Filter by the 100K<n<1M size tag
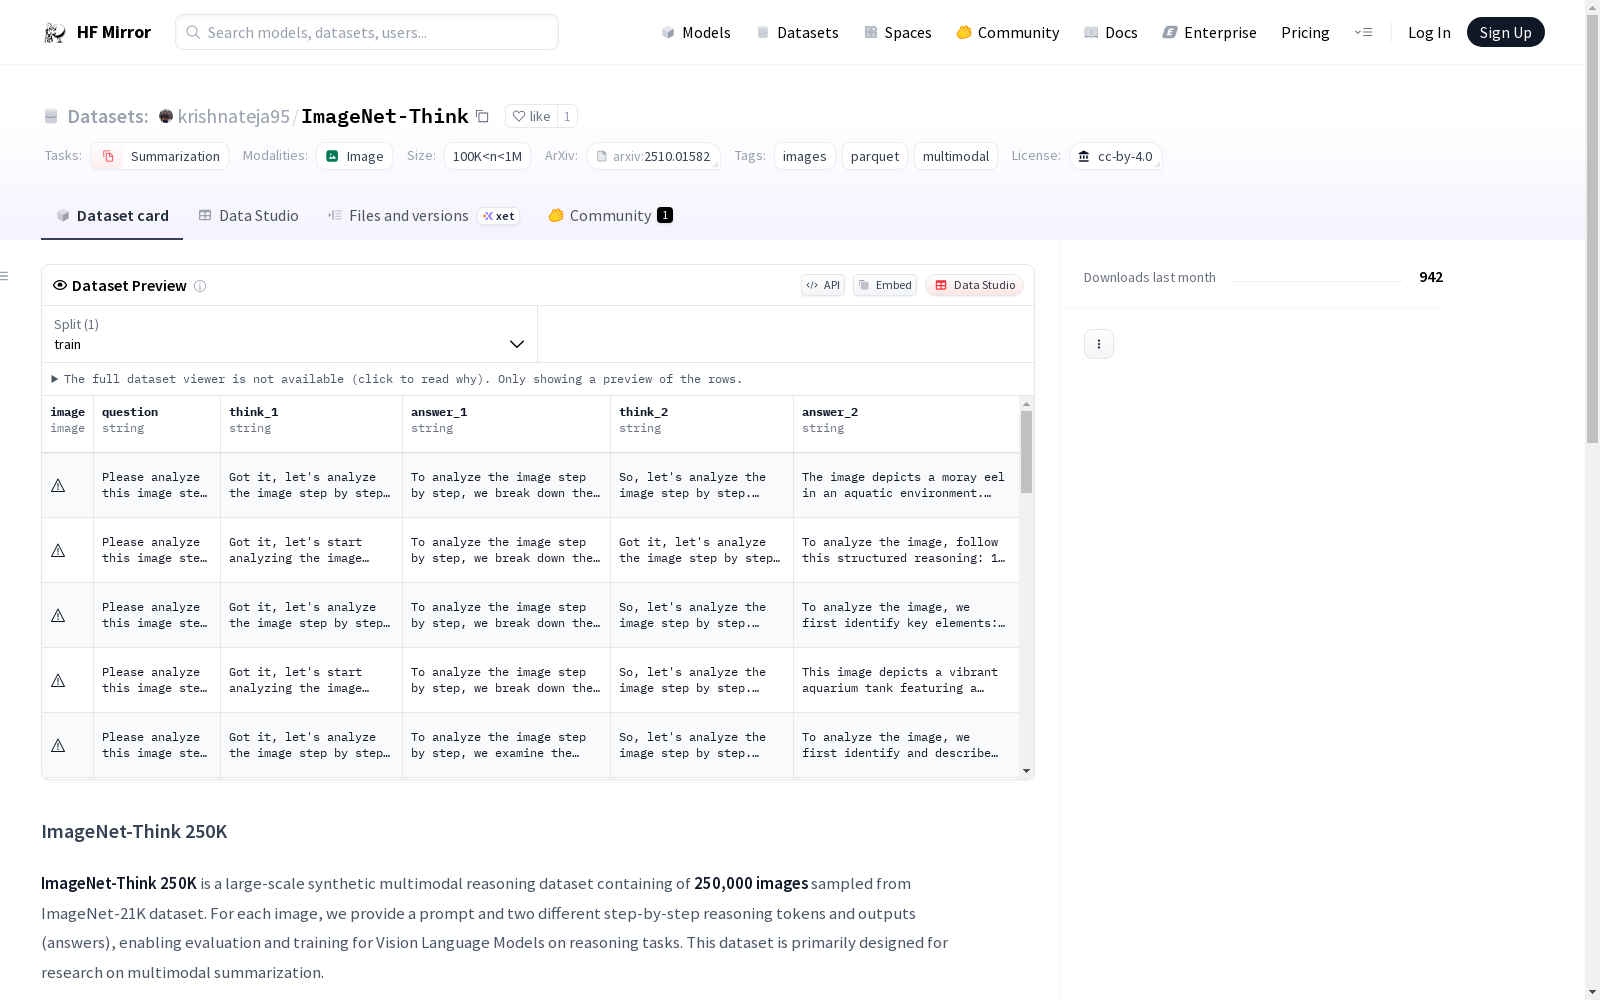 (x=487, y=156)
